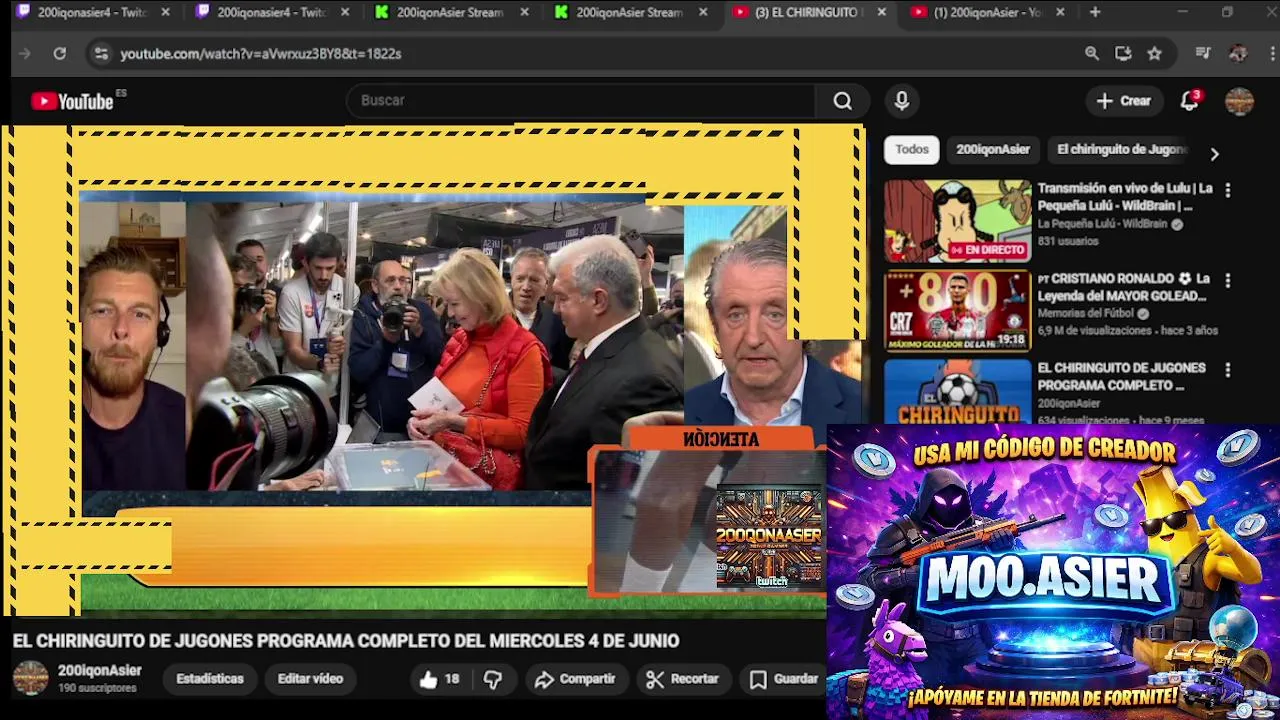Select the Todos filter chip
The image size is (1280, 720).
coord(911,150)
